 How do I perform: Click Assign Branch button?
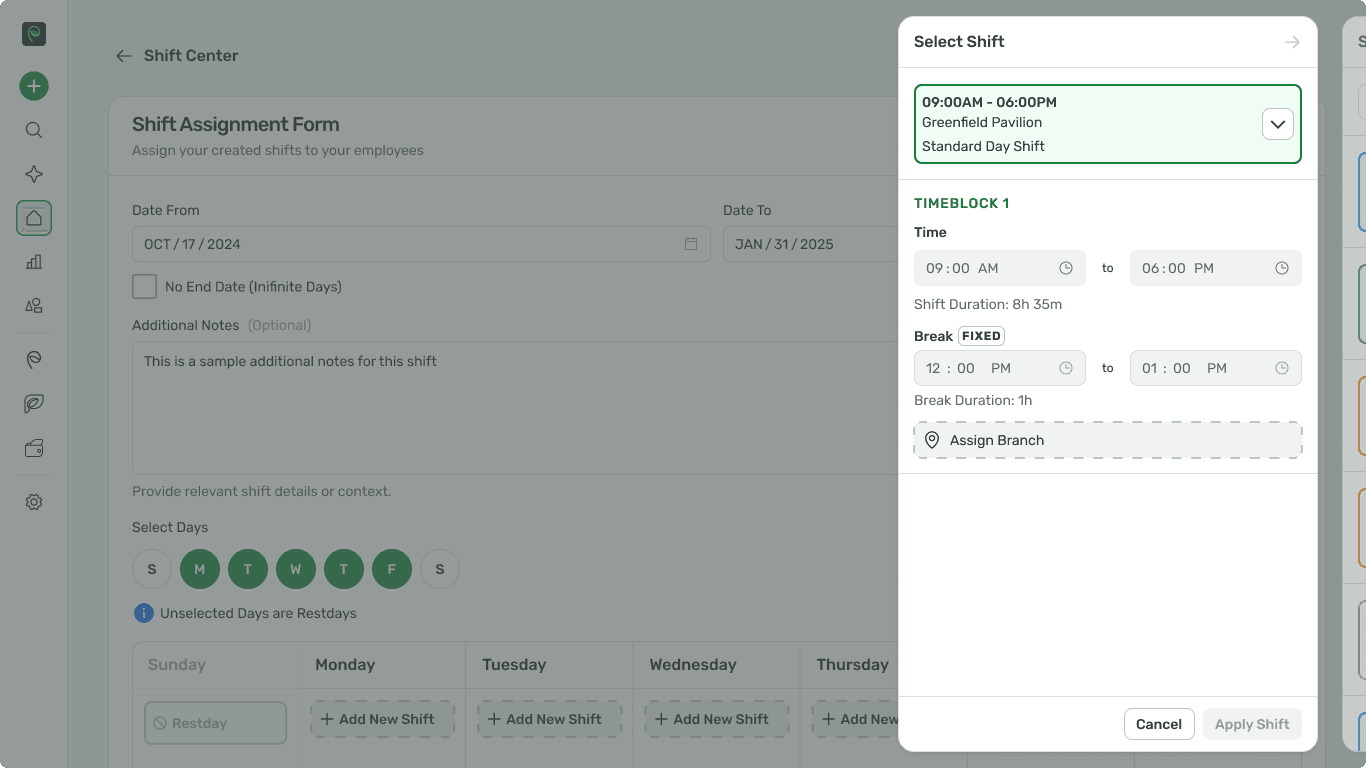[x=1107, y=440]
